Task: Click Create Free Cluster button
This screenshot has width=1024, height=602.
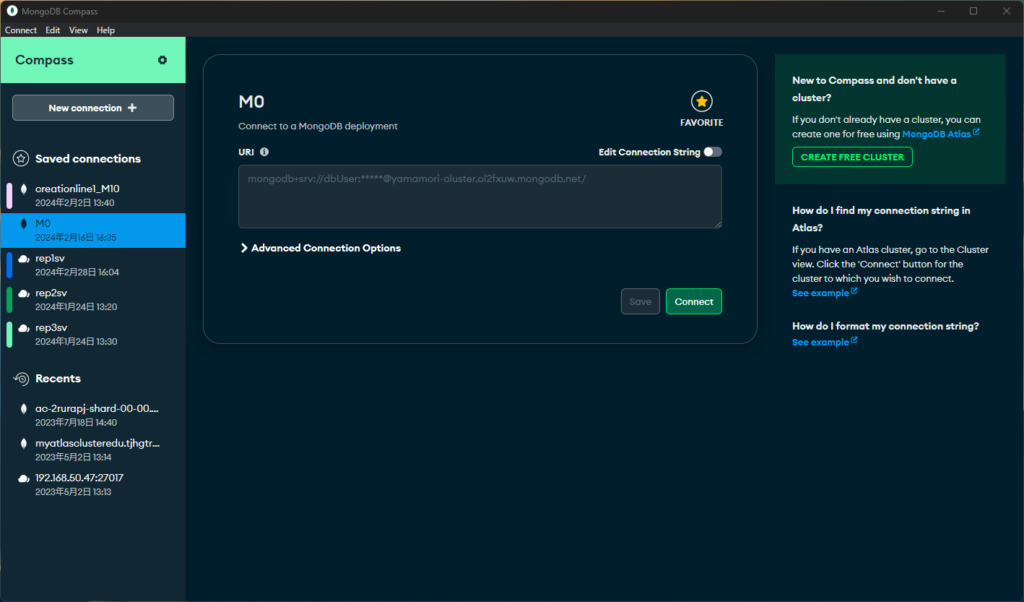Action: point(852,157)
